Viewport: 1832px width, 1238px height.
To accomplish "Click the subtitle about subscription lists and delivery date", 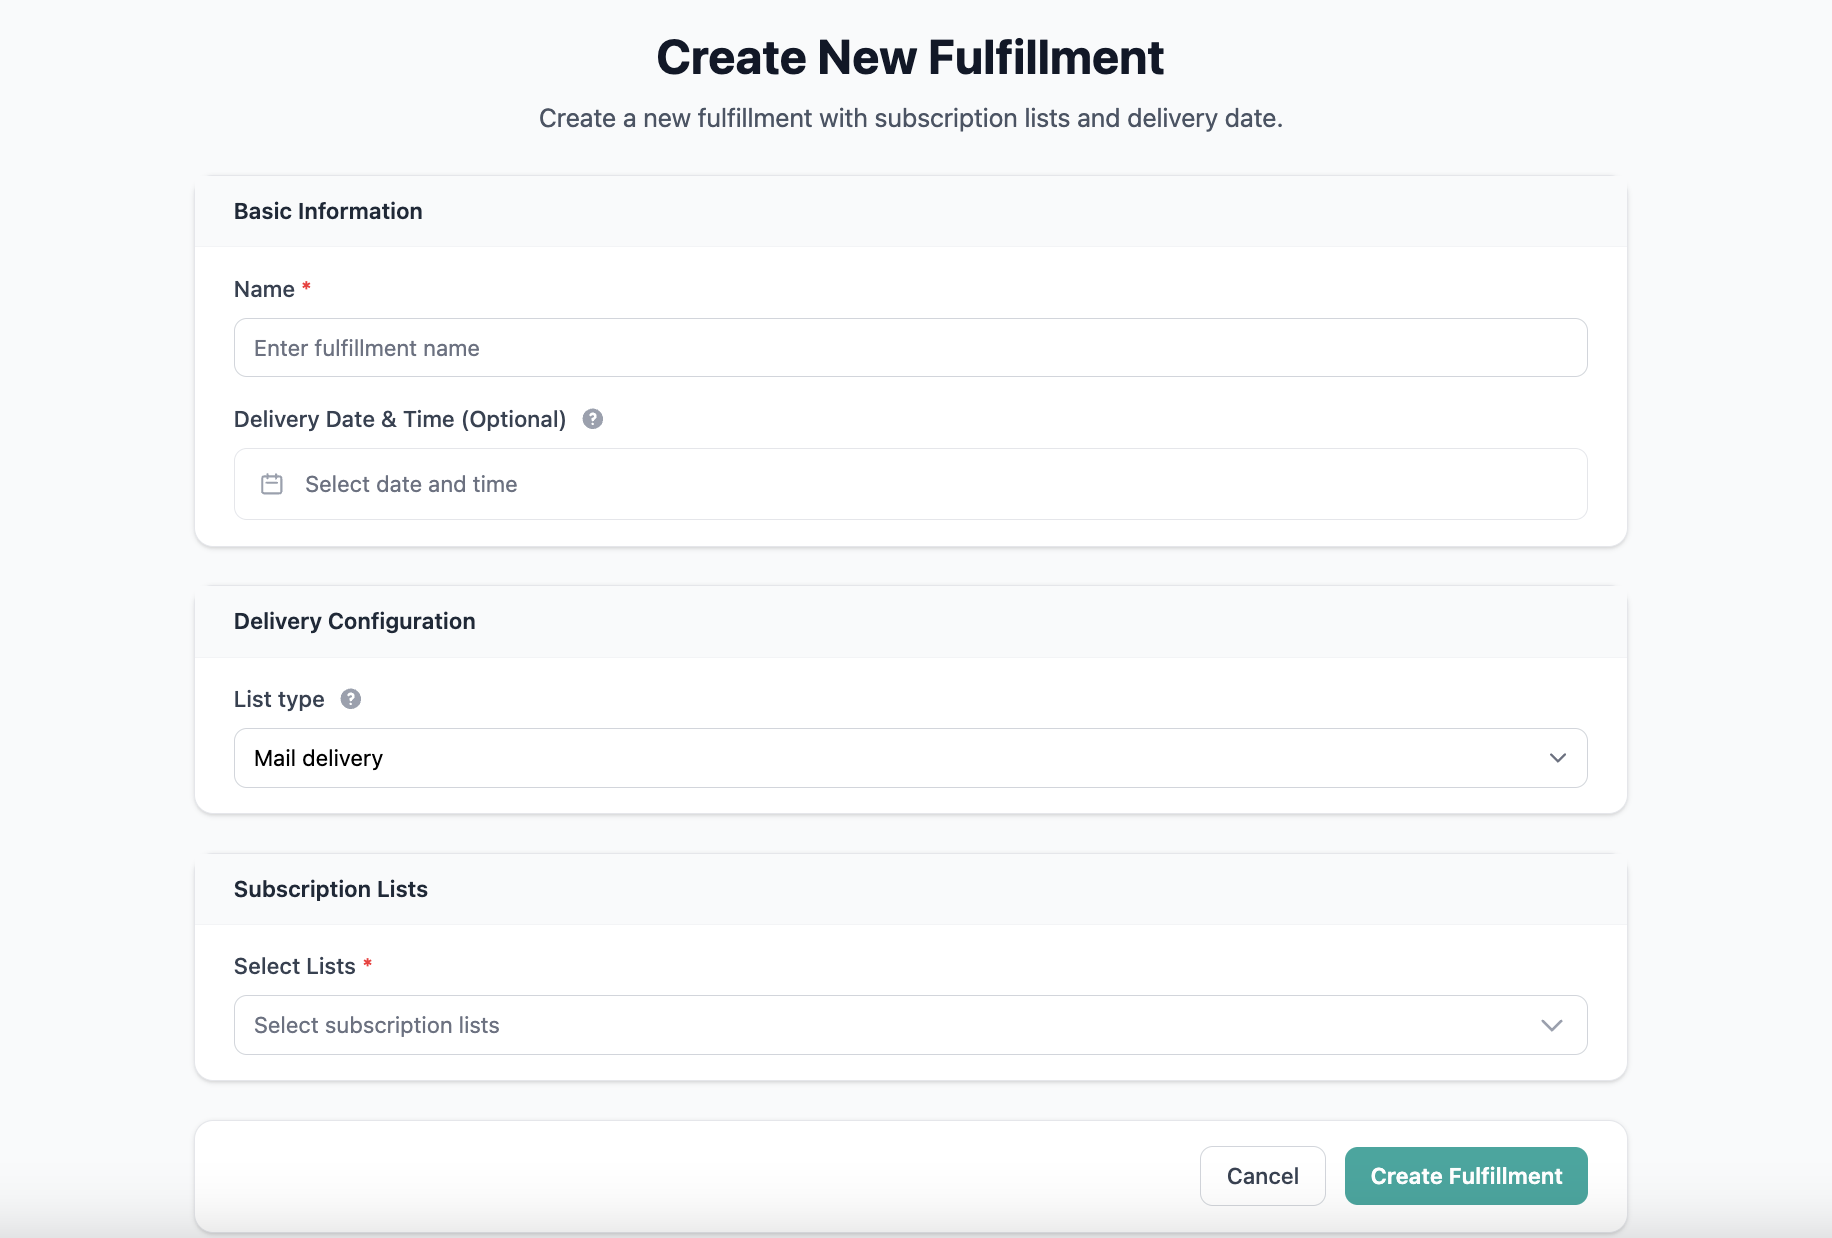I will point(910,118).
